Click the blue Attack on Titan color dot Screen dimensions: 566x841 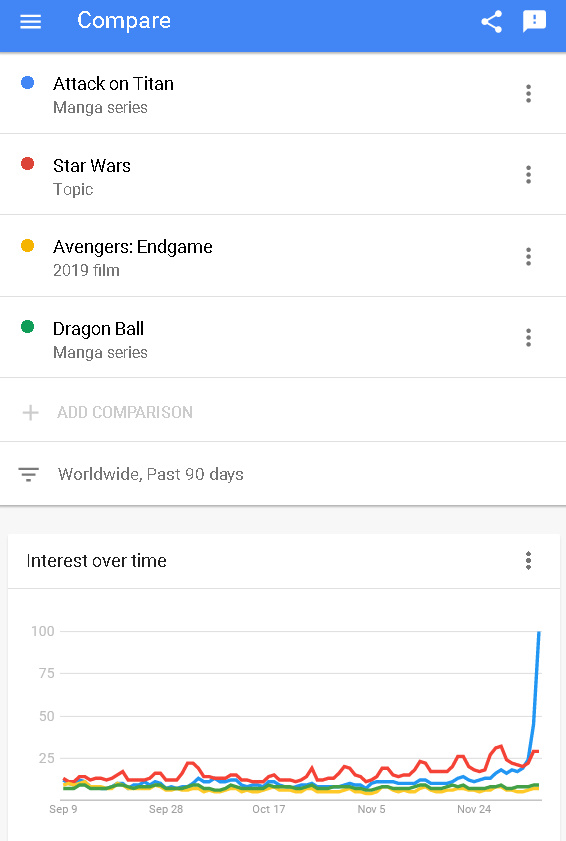27,83
